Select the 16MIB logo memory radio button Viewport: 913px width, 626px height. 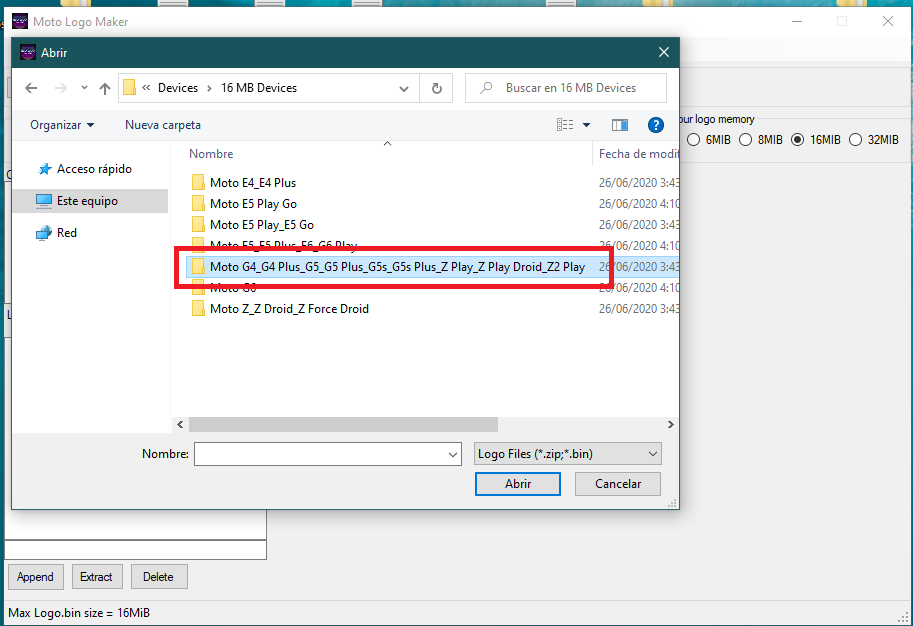tap(798, 140)
